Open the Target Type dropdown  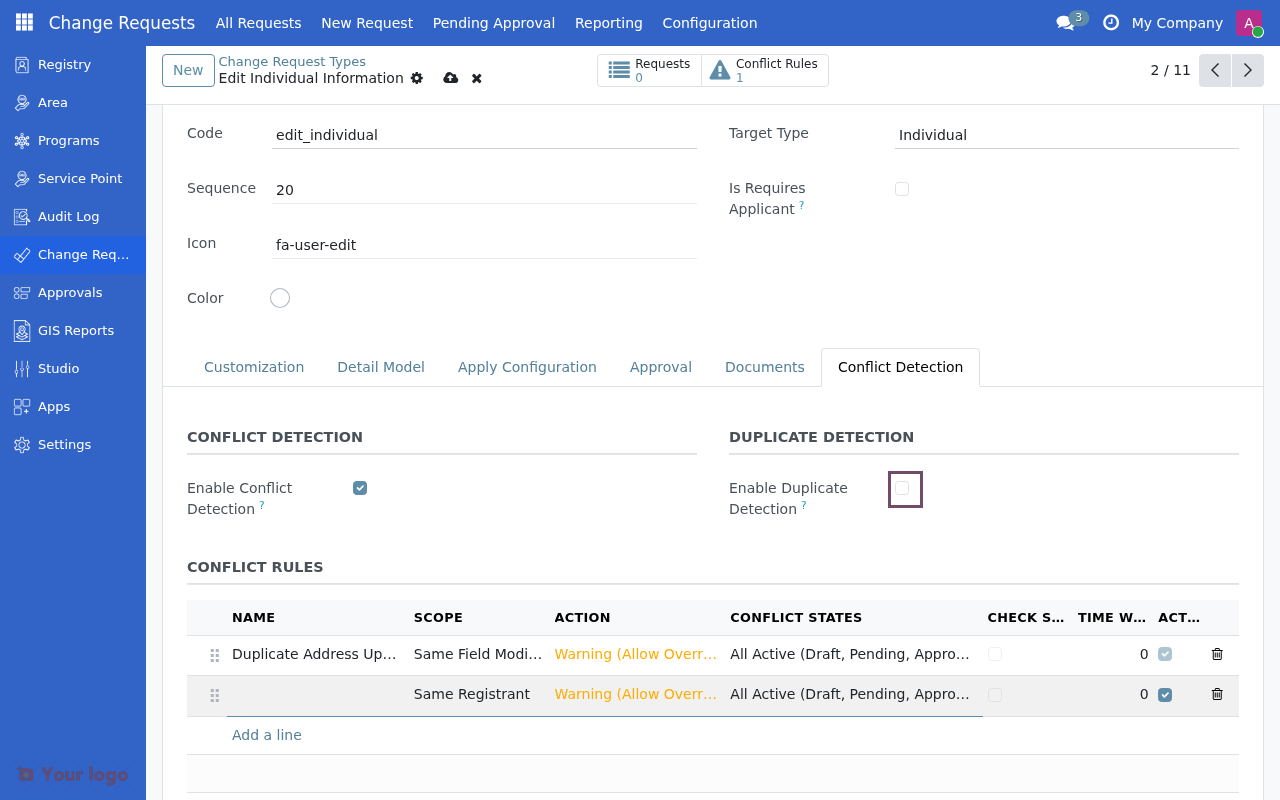1066,135
